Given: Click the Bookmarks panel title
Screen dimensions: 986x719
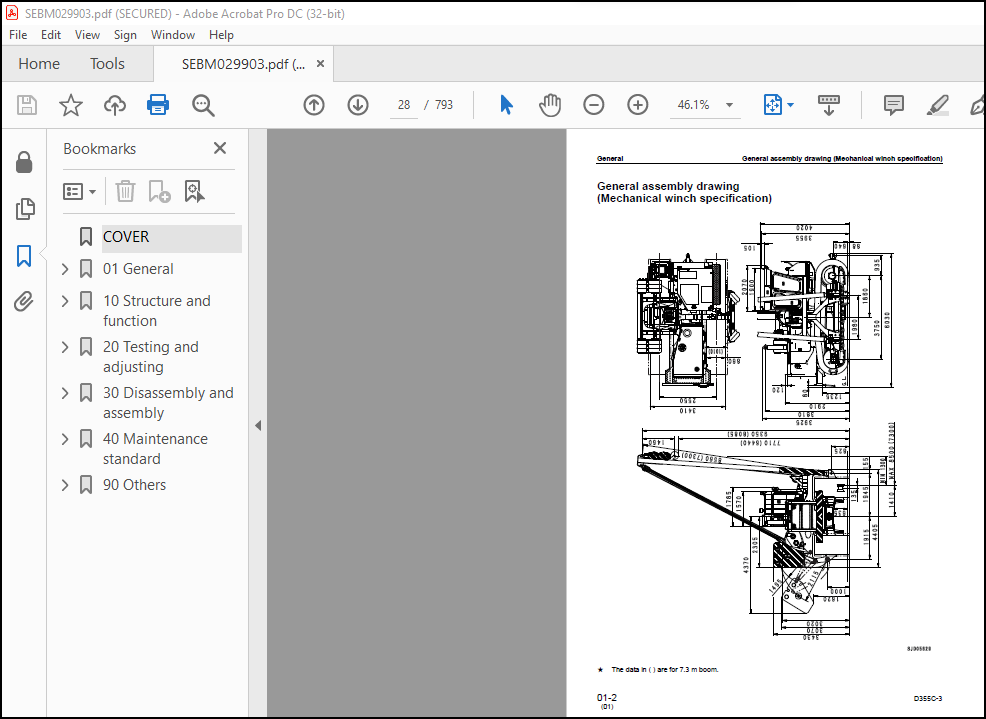Looking at the screenshot, I should (99, 149).
